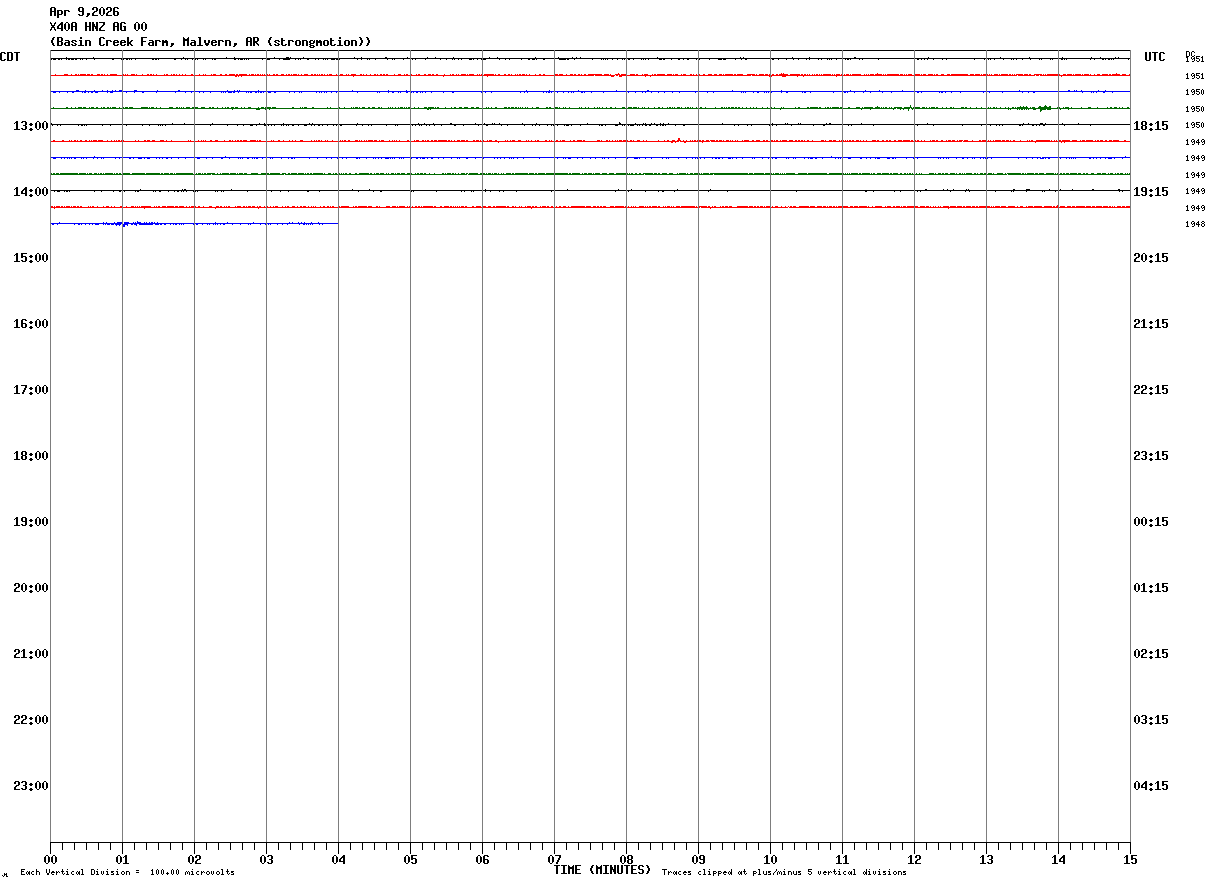Click the 'DC' offset column header
1210x886 pixels.
point(1190,53)
